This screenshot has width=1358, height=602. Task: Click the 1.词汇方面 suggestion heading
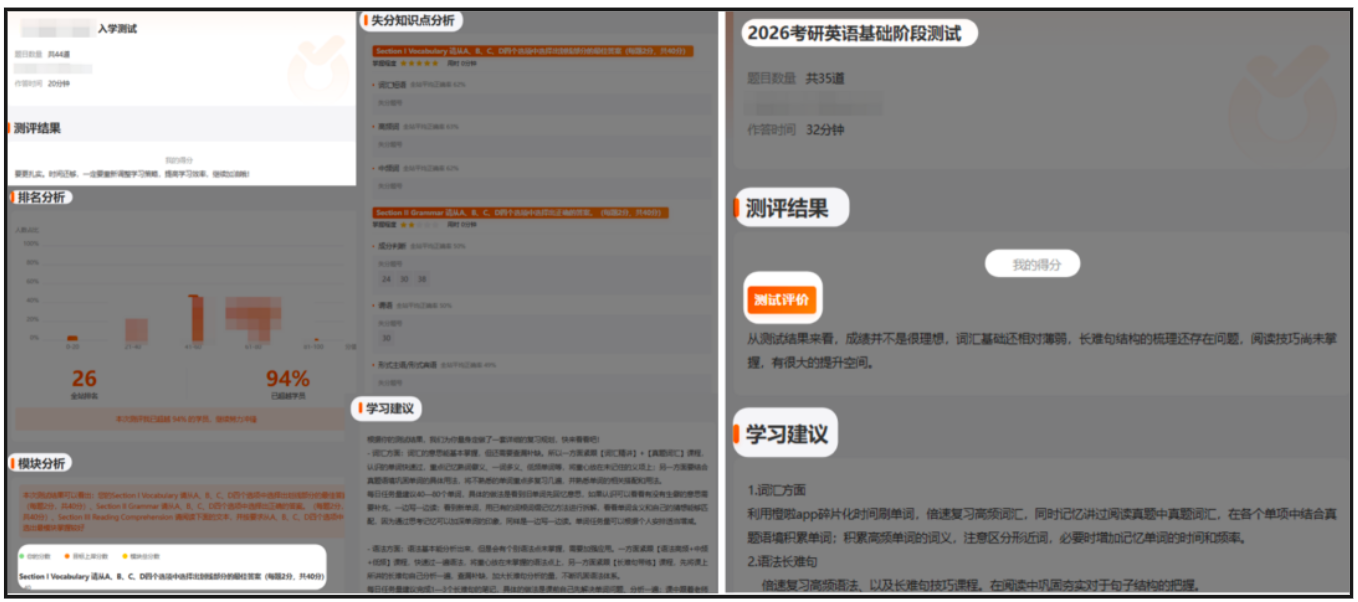777,490
